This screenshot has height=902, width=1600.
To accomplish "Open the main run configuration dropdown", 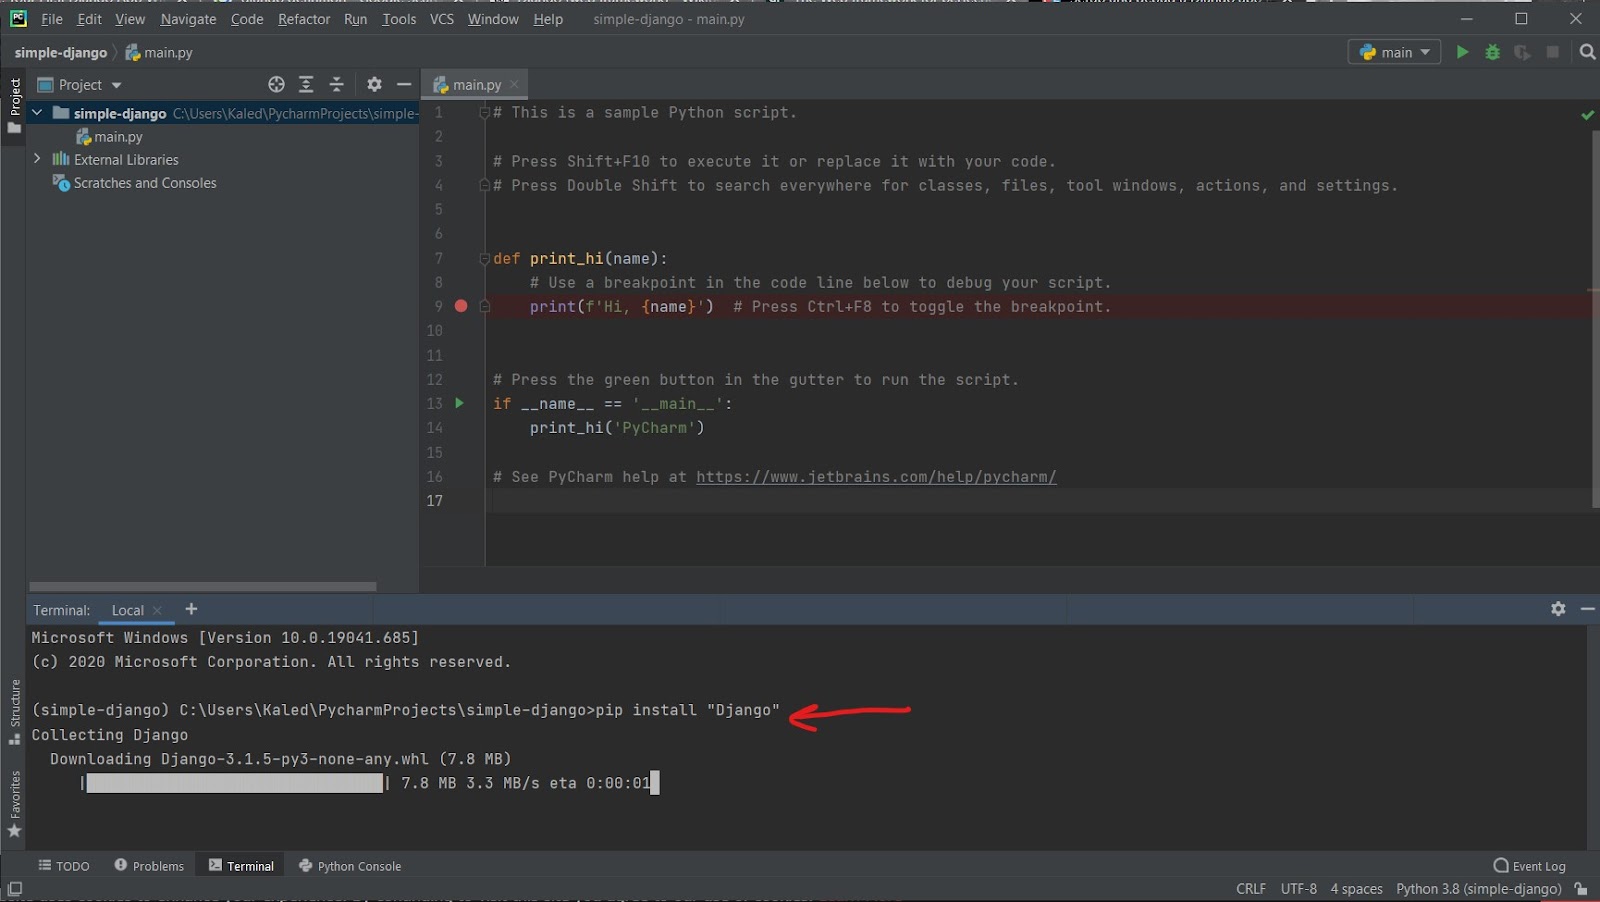I will (1394, 52).
